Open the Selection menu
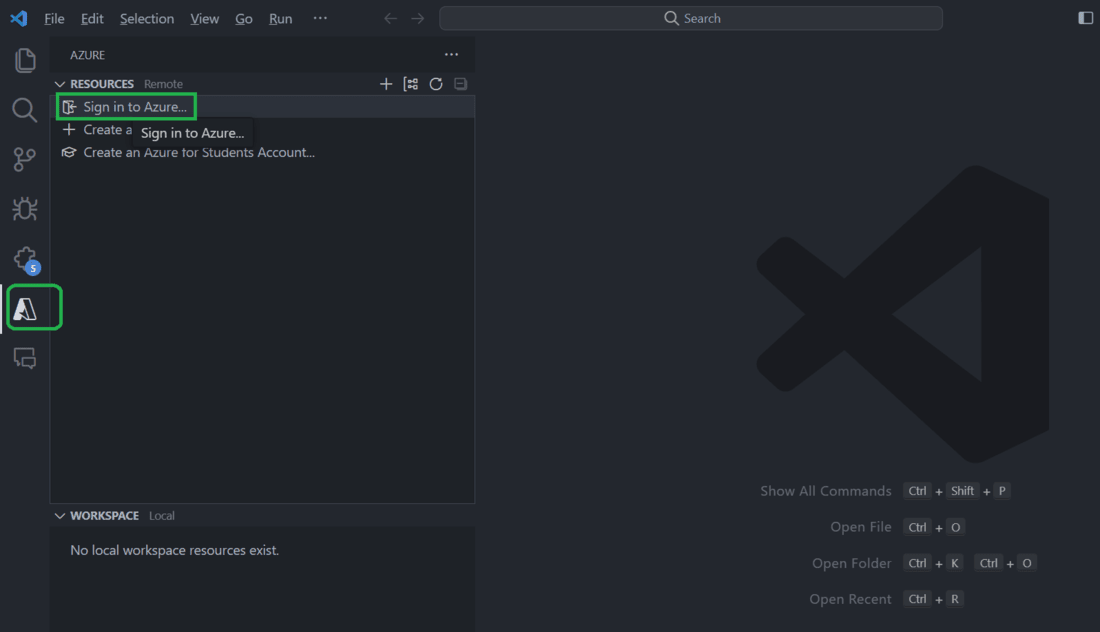Image resolution: width=1100 pixels, height=632 pixels. [147, 19]
